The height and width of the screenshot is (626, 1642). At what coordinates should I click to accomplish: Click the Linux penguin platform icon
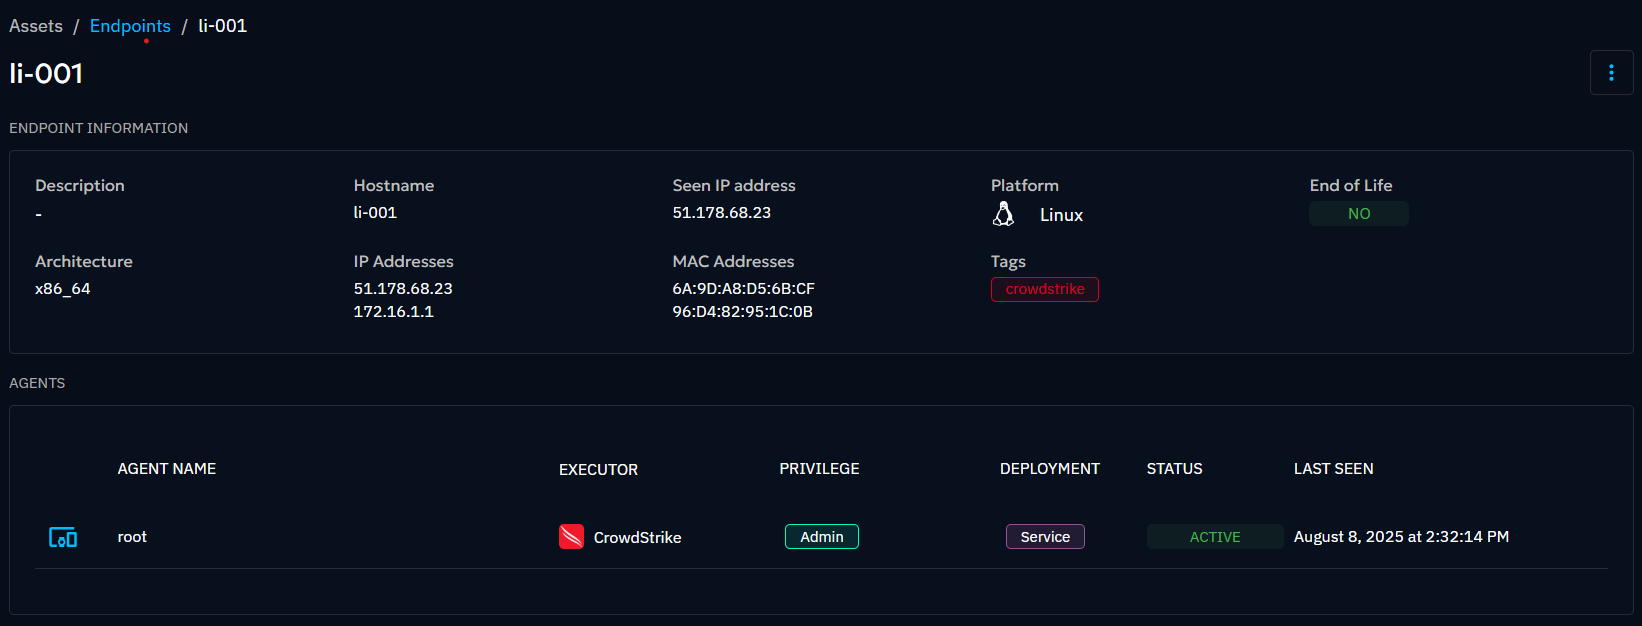click(x=1003, y=214)
